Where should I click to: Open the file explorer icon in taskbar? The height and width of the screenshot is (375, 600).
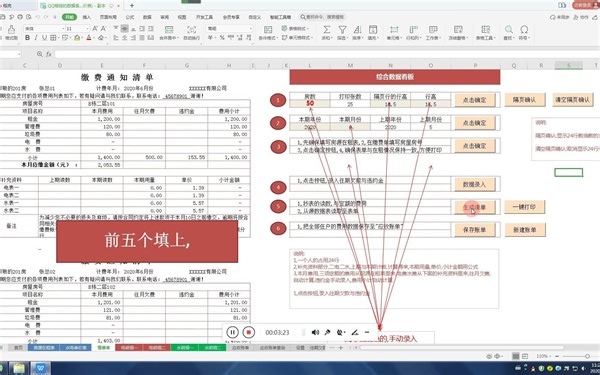click(x=18, y=368)
